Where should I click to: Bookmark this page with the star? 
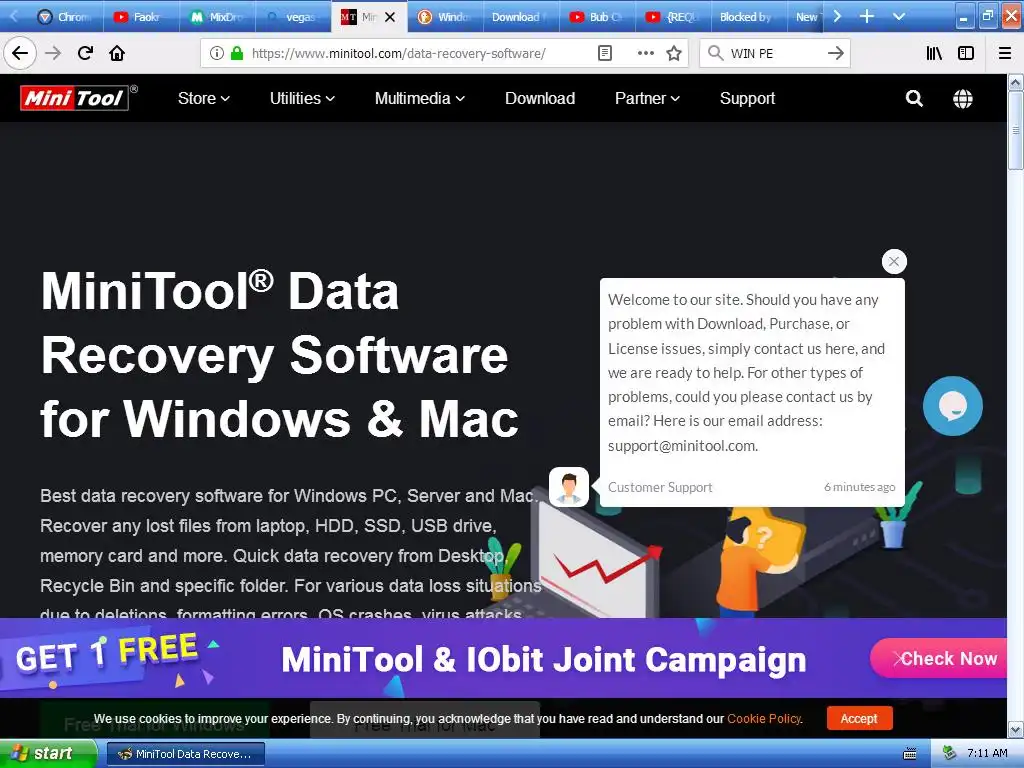pos(674,53)
